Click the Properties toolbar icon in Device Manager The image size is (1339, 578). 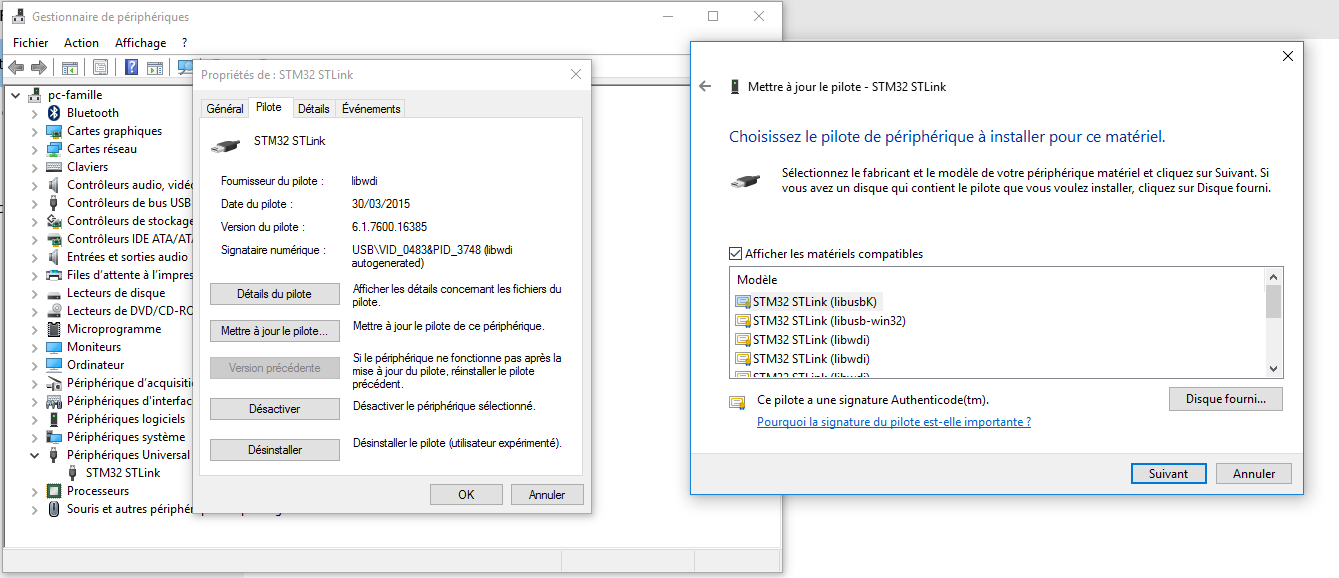[100, 68]
